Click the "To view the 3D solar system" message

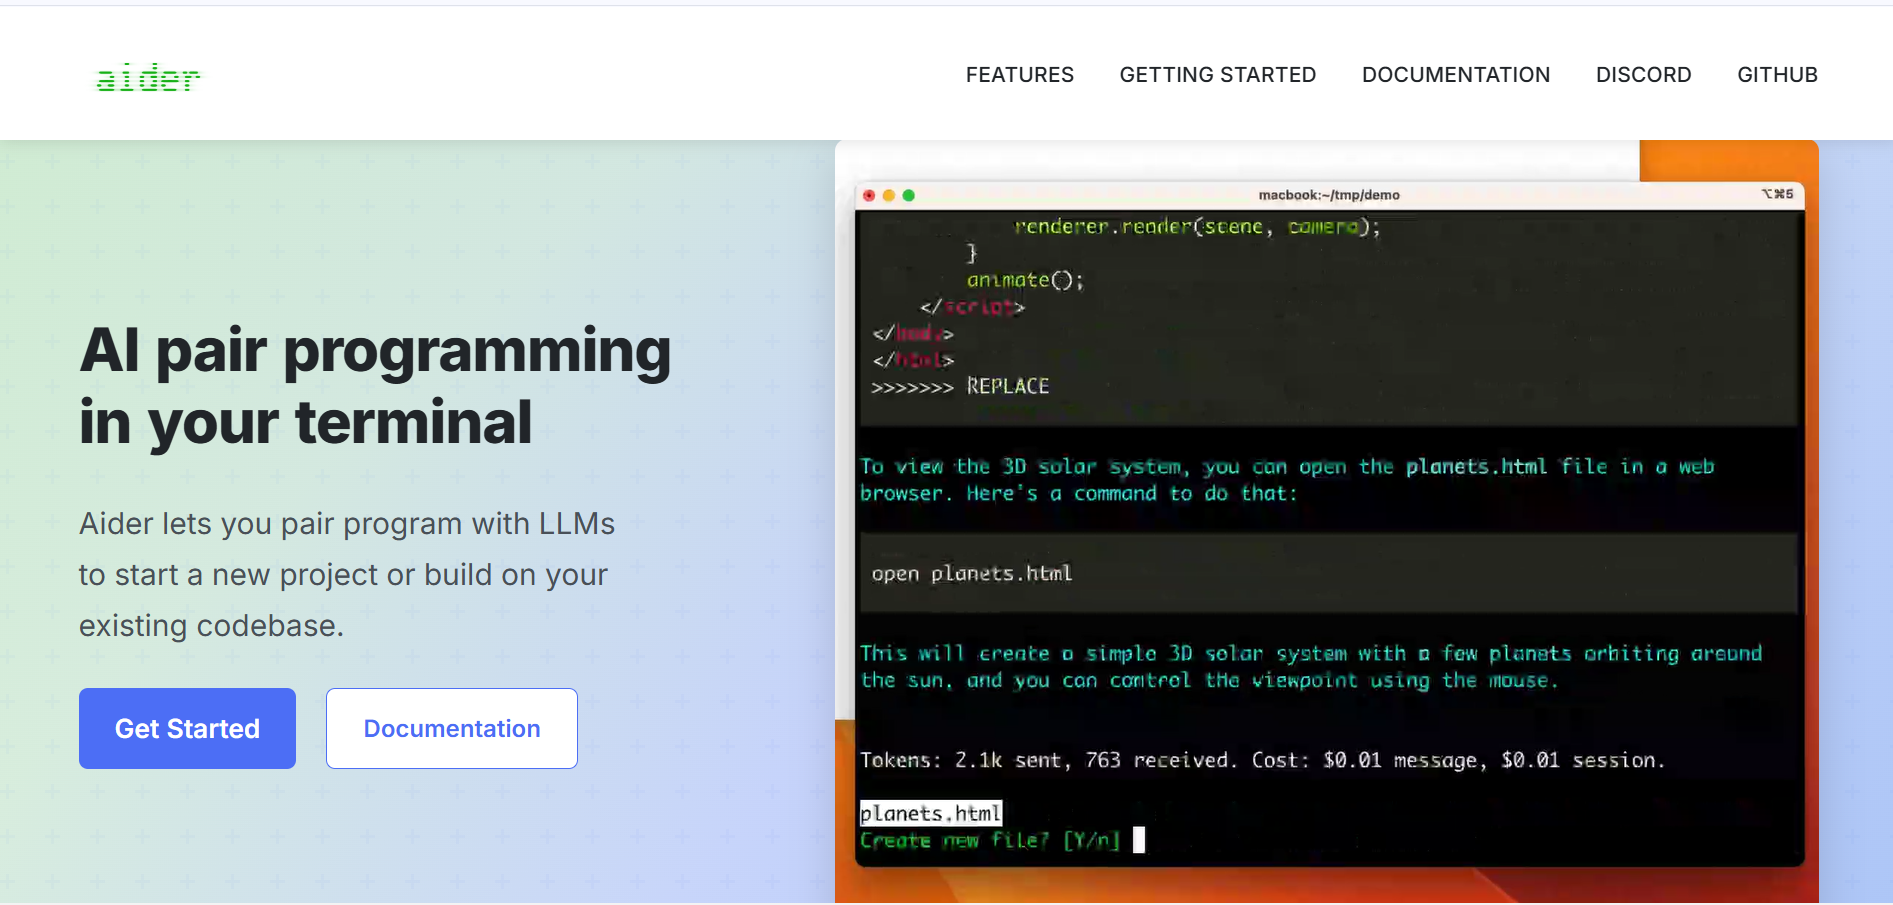click(1287, 480)
